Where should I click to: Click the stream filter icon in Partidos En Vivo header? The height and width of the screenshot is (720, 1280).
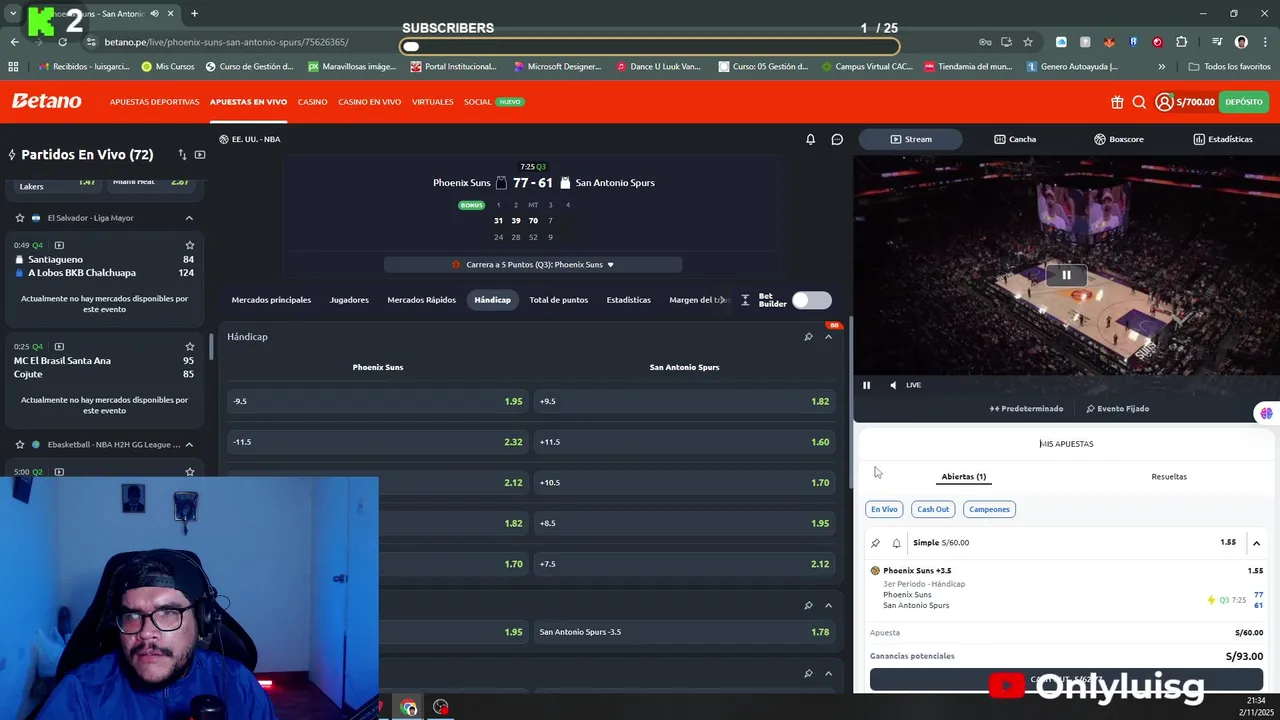[200, 155]
